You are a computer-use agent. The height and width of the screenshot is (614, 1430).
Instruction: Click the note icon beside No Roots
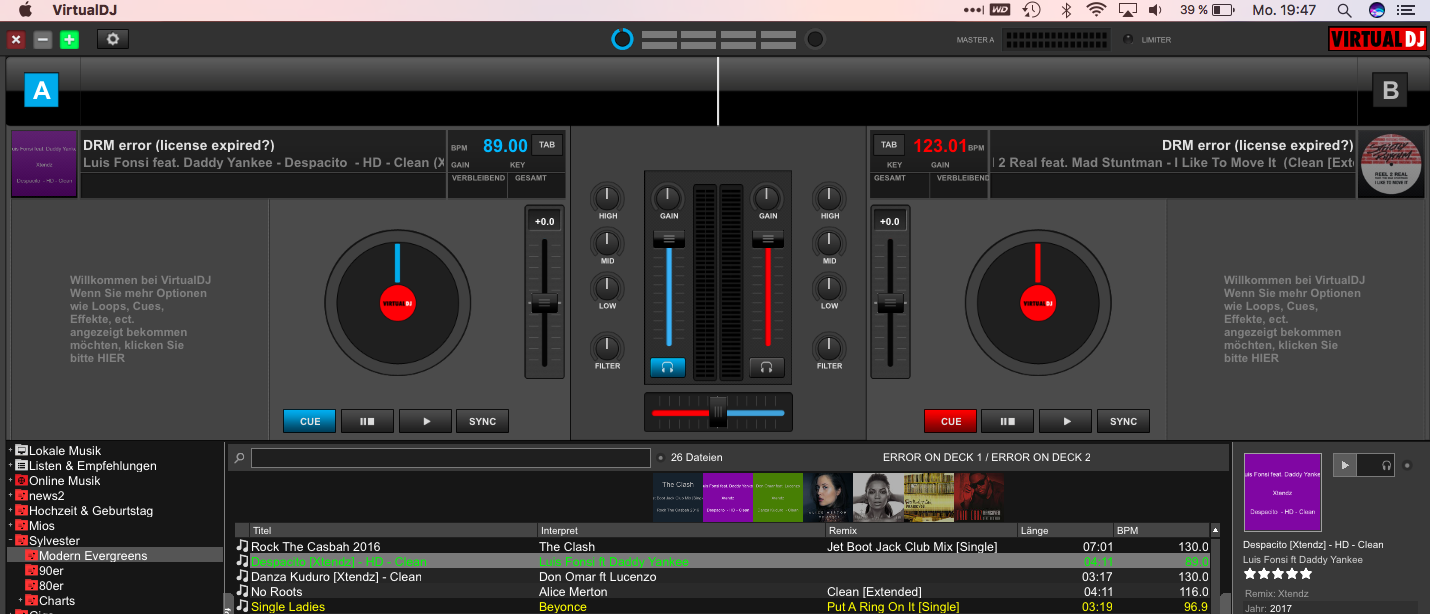pos(242,592)
